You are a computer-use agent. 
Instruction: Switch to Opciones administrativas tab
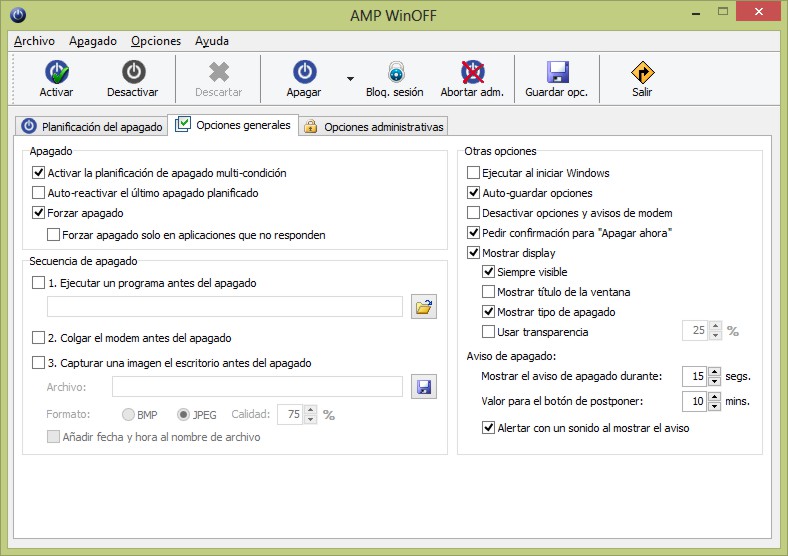coord(373,126)
